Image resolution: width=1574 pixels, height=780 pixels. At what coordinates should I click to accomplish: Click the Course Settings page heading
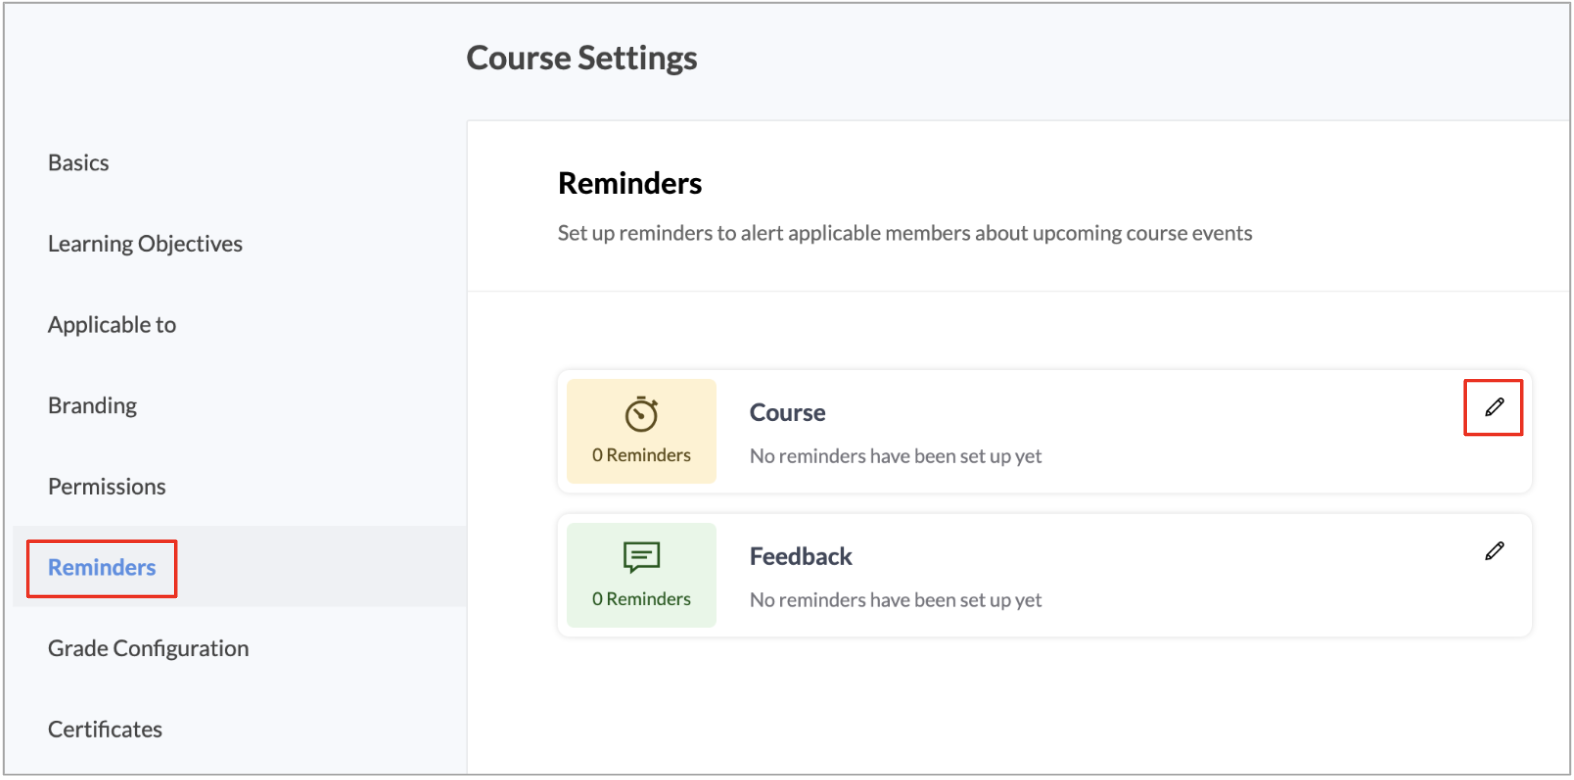(x=582, y=58)
